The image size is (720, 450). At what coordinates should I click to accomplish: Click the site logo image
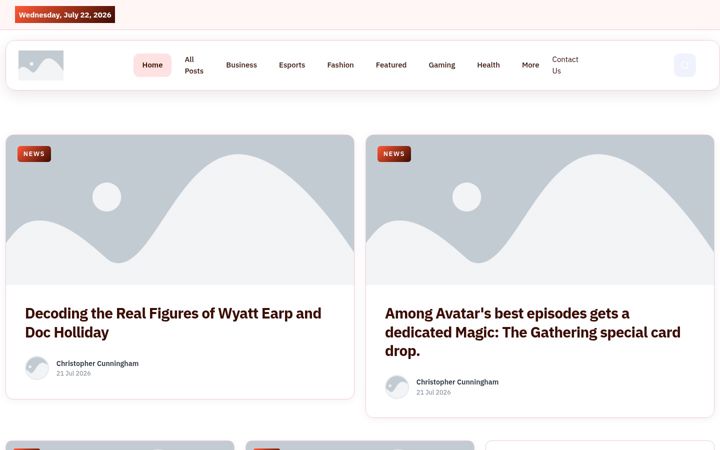(x=41, y=65)
